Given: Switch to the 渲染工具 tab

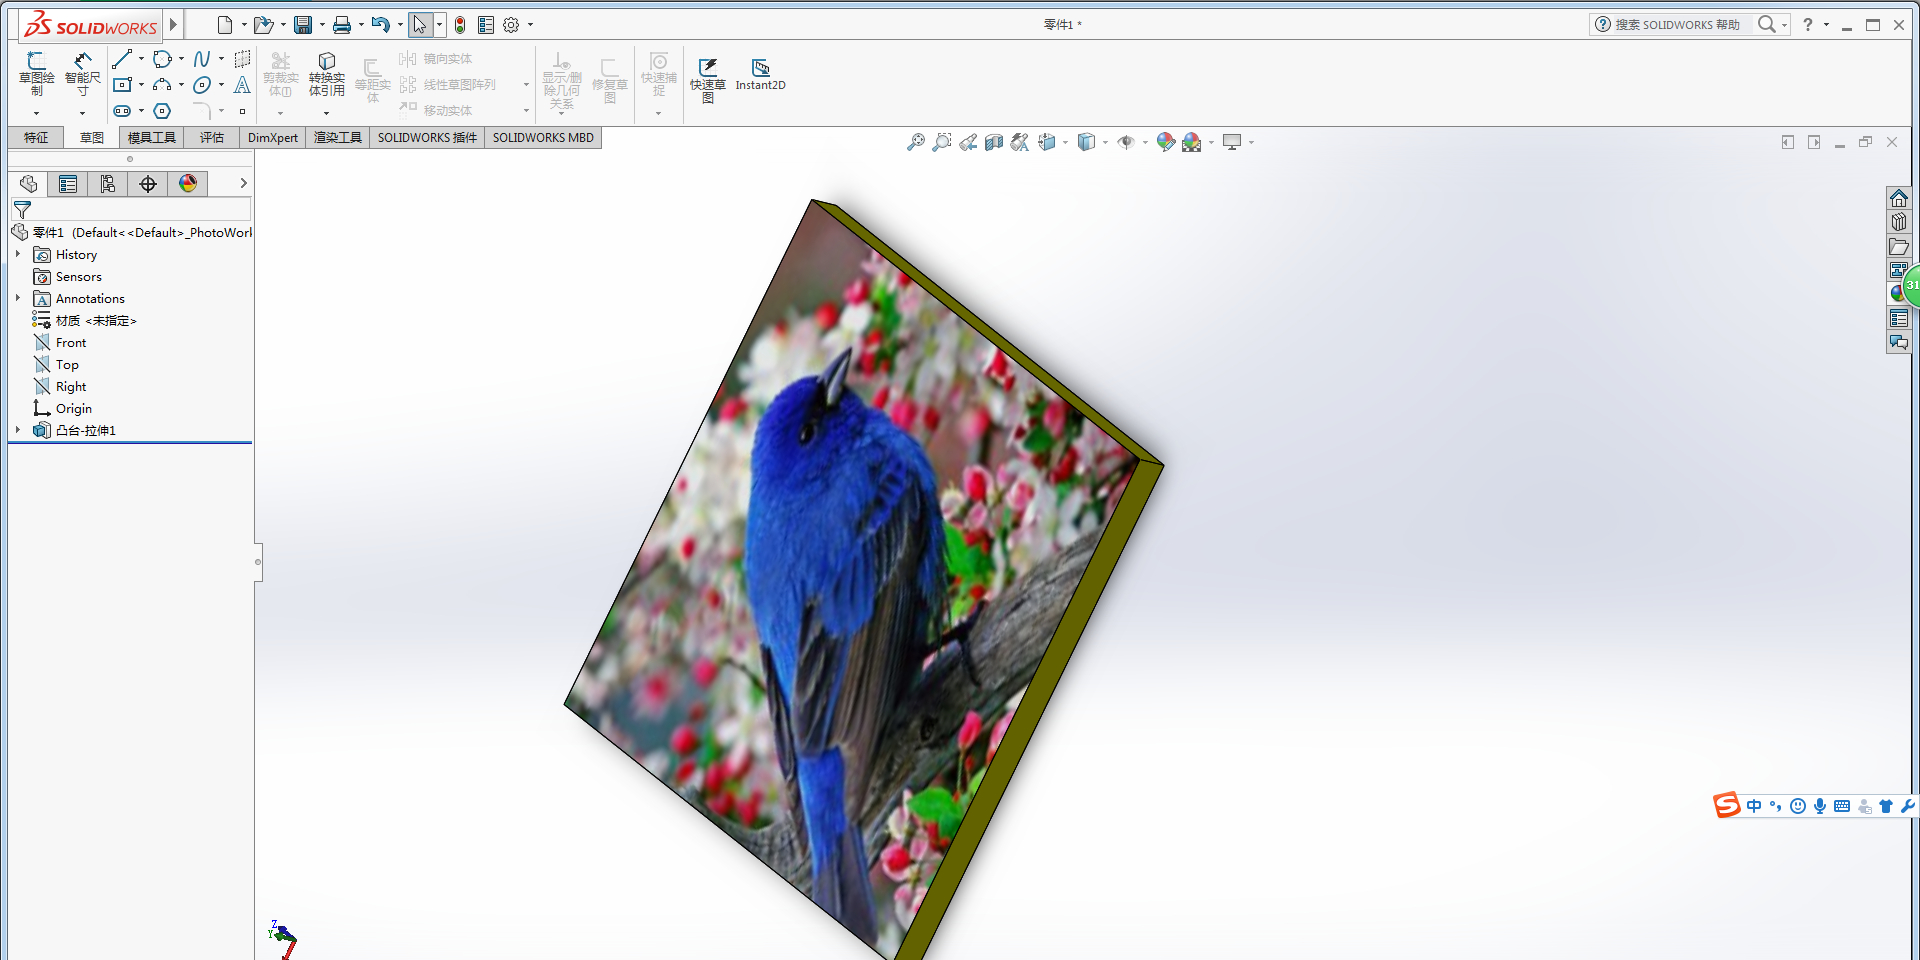Looking at the screenshot, I should [338, 138].
